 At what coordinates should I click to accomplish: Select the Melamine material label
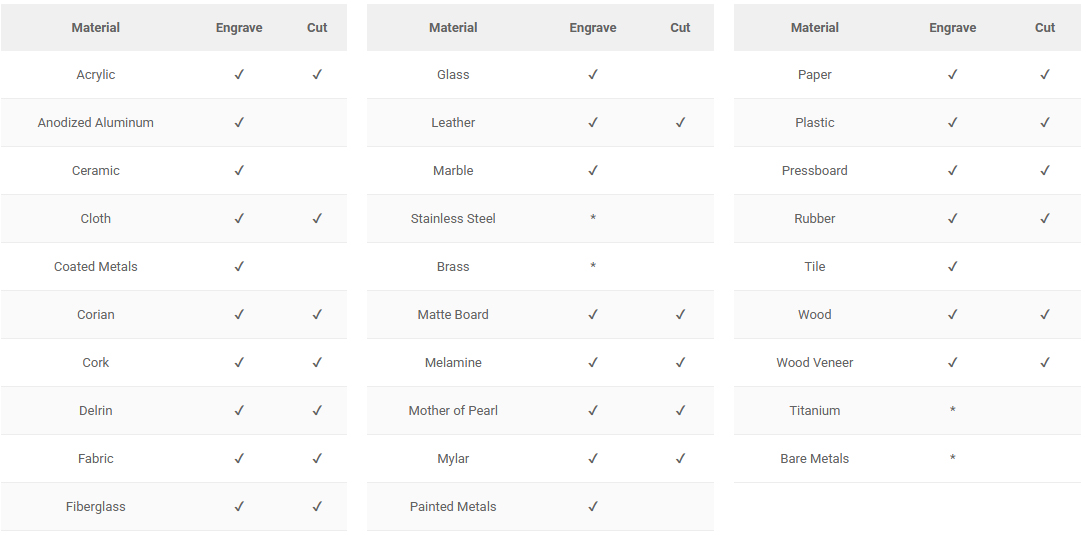click(453, 363)
